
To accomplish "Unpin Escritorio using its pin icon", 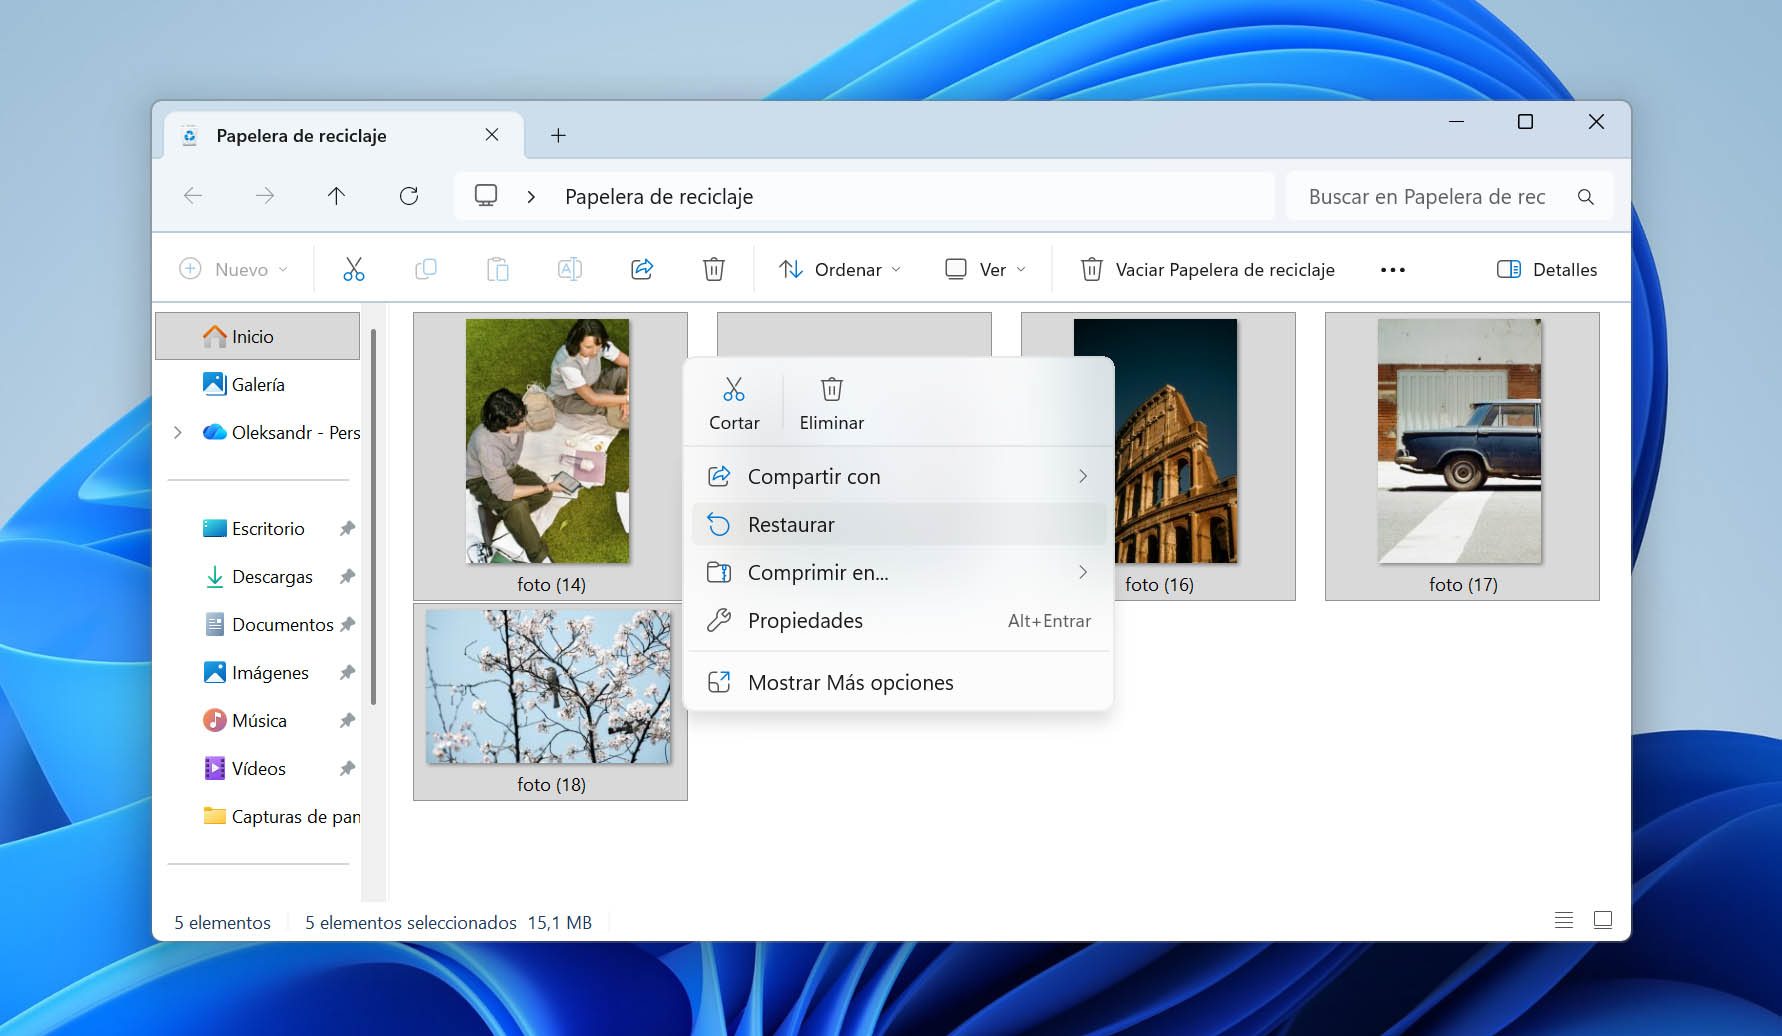I will (x=347, y=528).
